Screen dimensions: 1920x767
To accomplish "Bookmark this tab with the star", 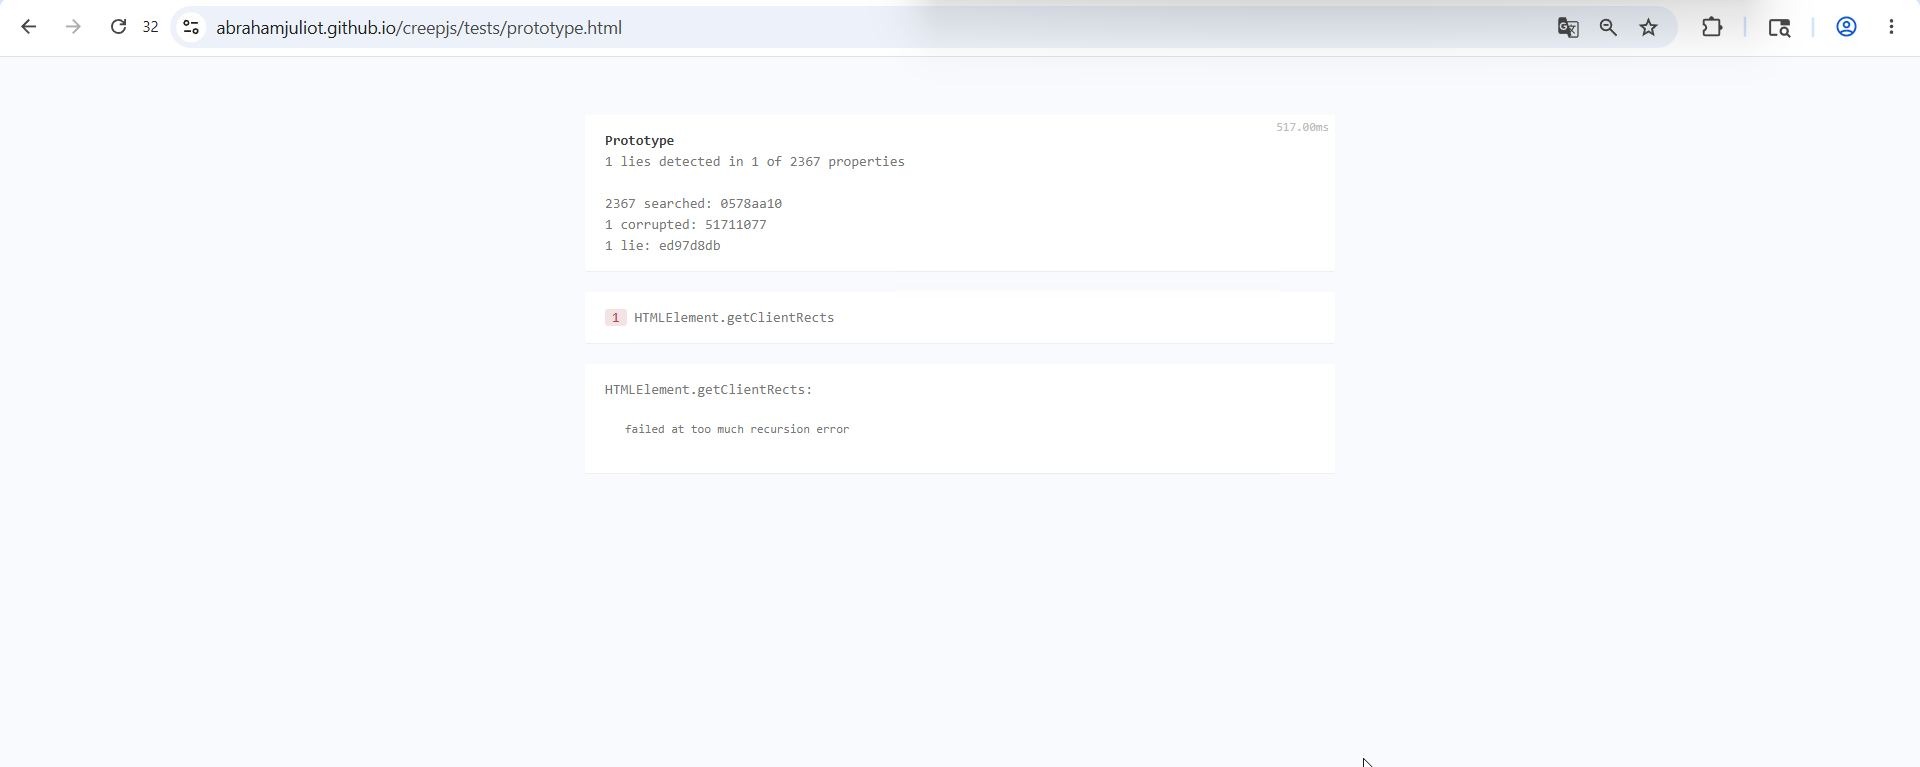I will coord(1649,28).
